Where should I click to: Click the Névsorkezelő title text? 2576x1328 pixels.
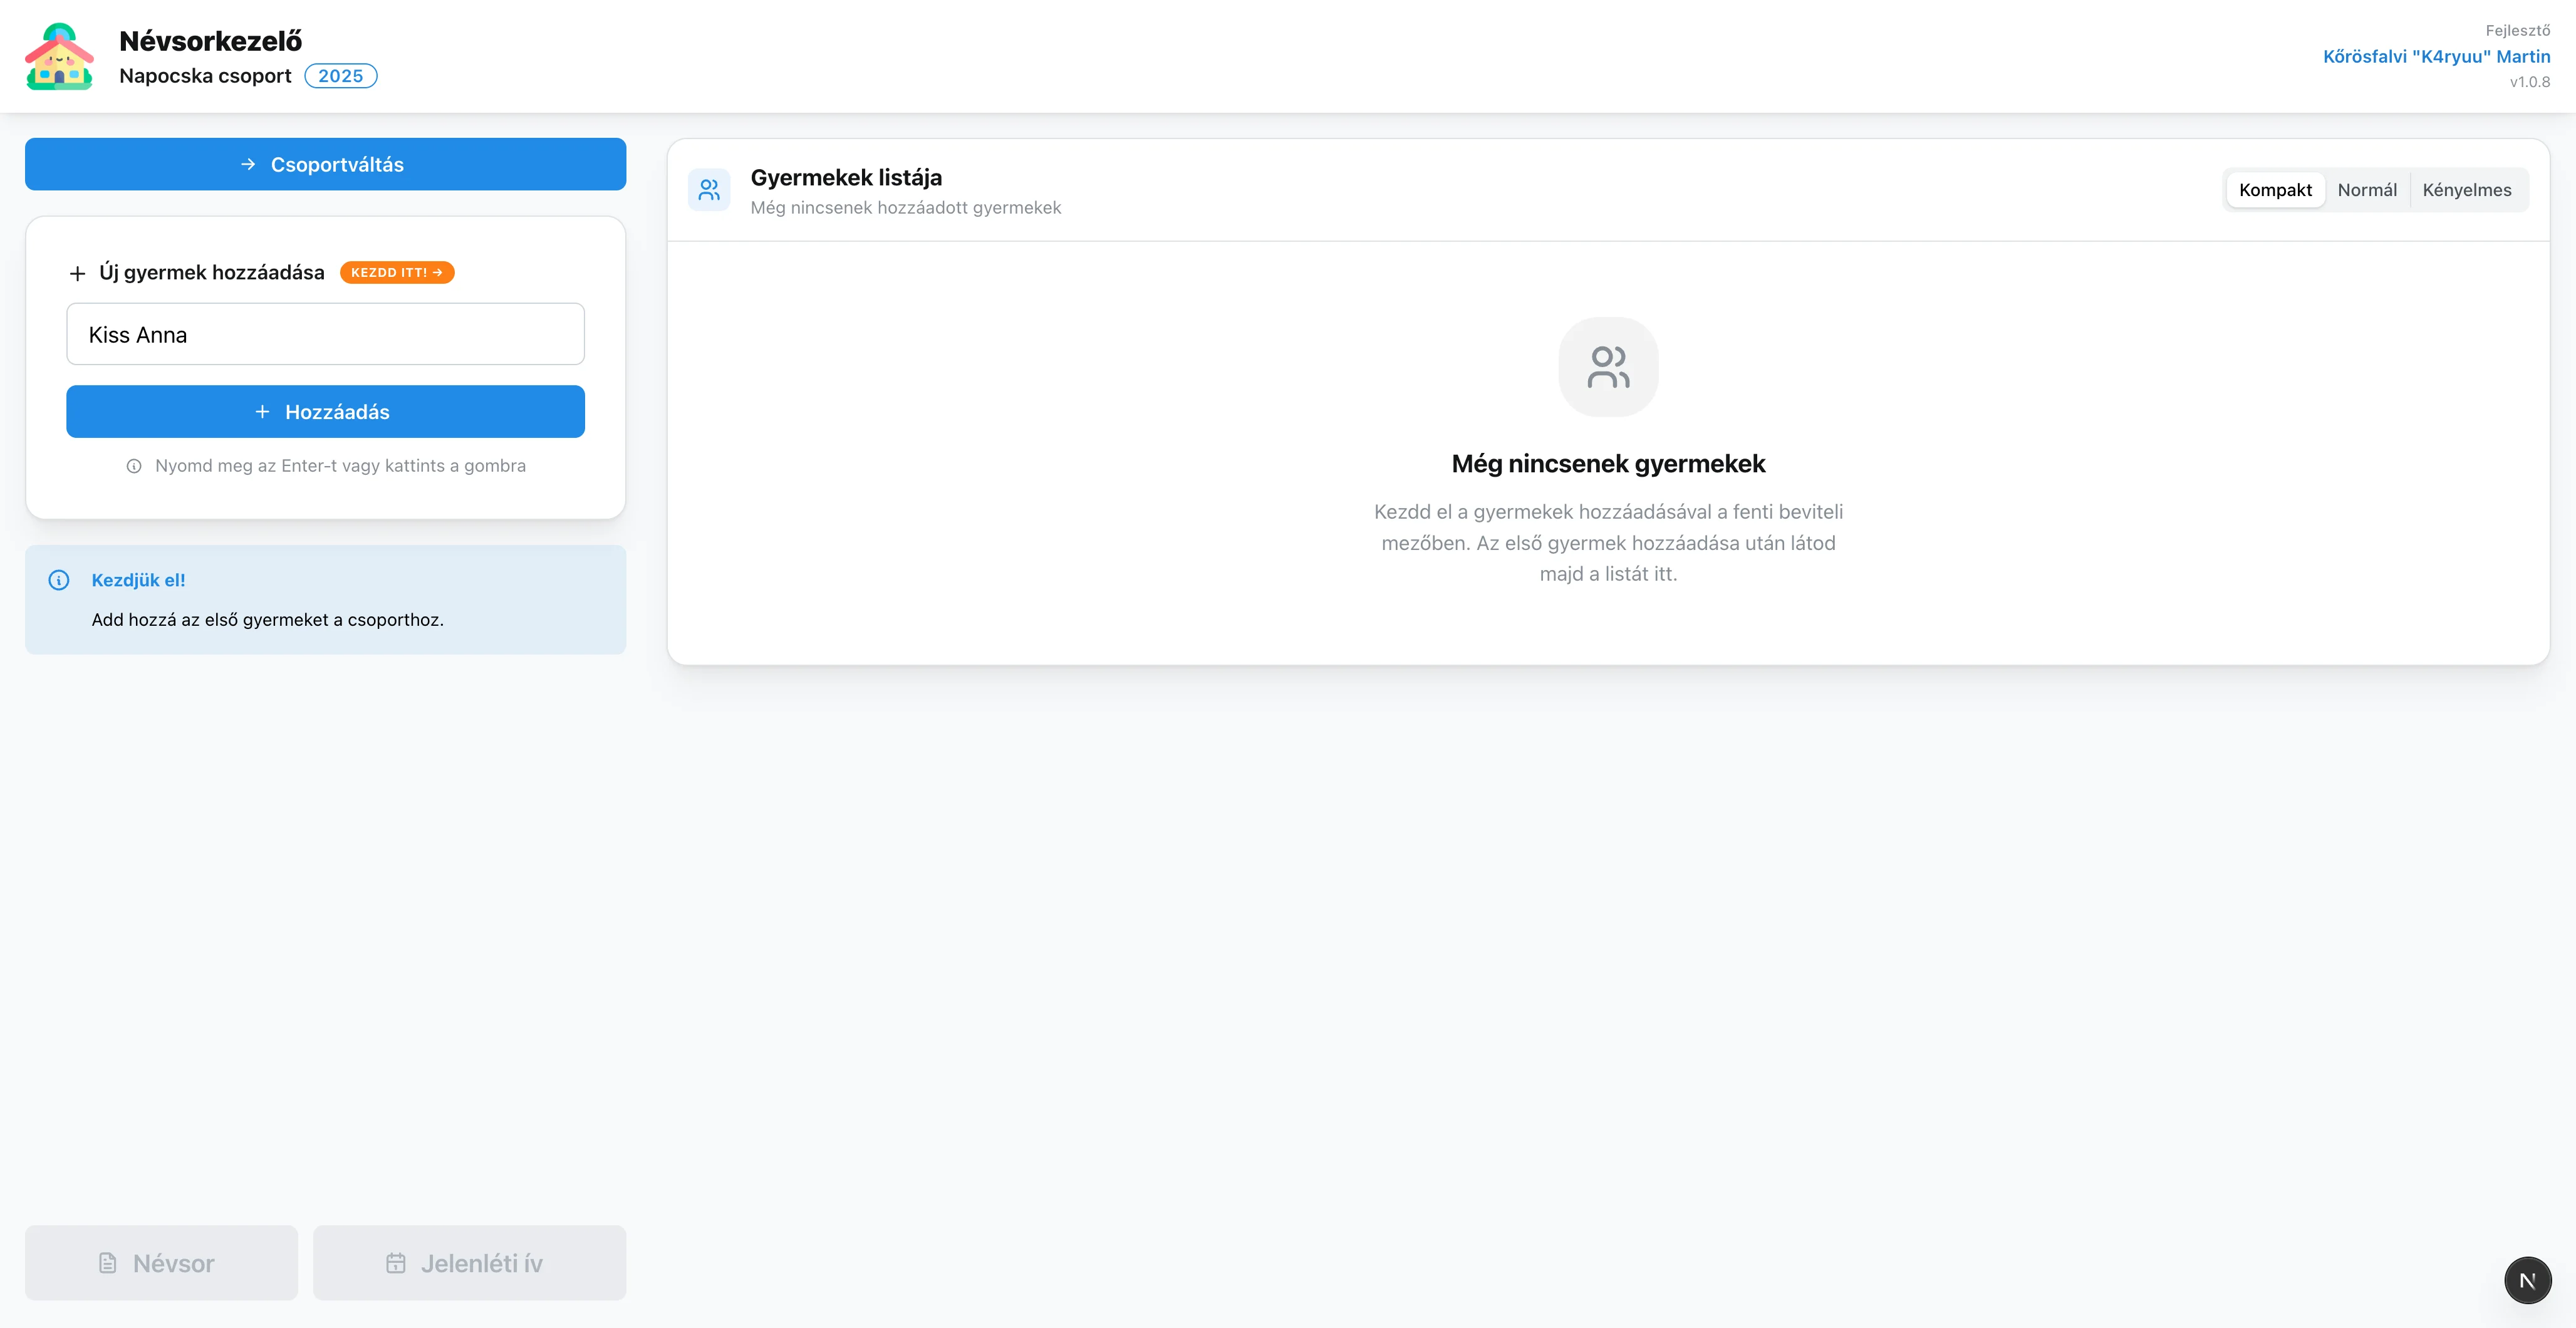210,41
